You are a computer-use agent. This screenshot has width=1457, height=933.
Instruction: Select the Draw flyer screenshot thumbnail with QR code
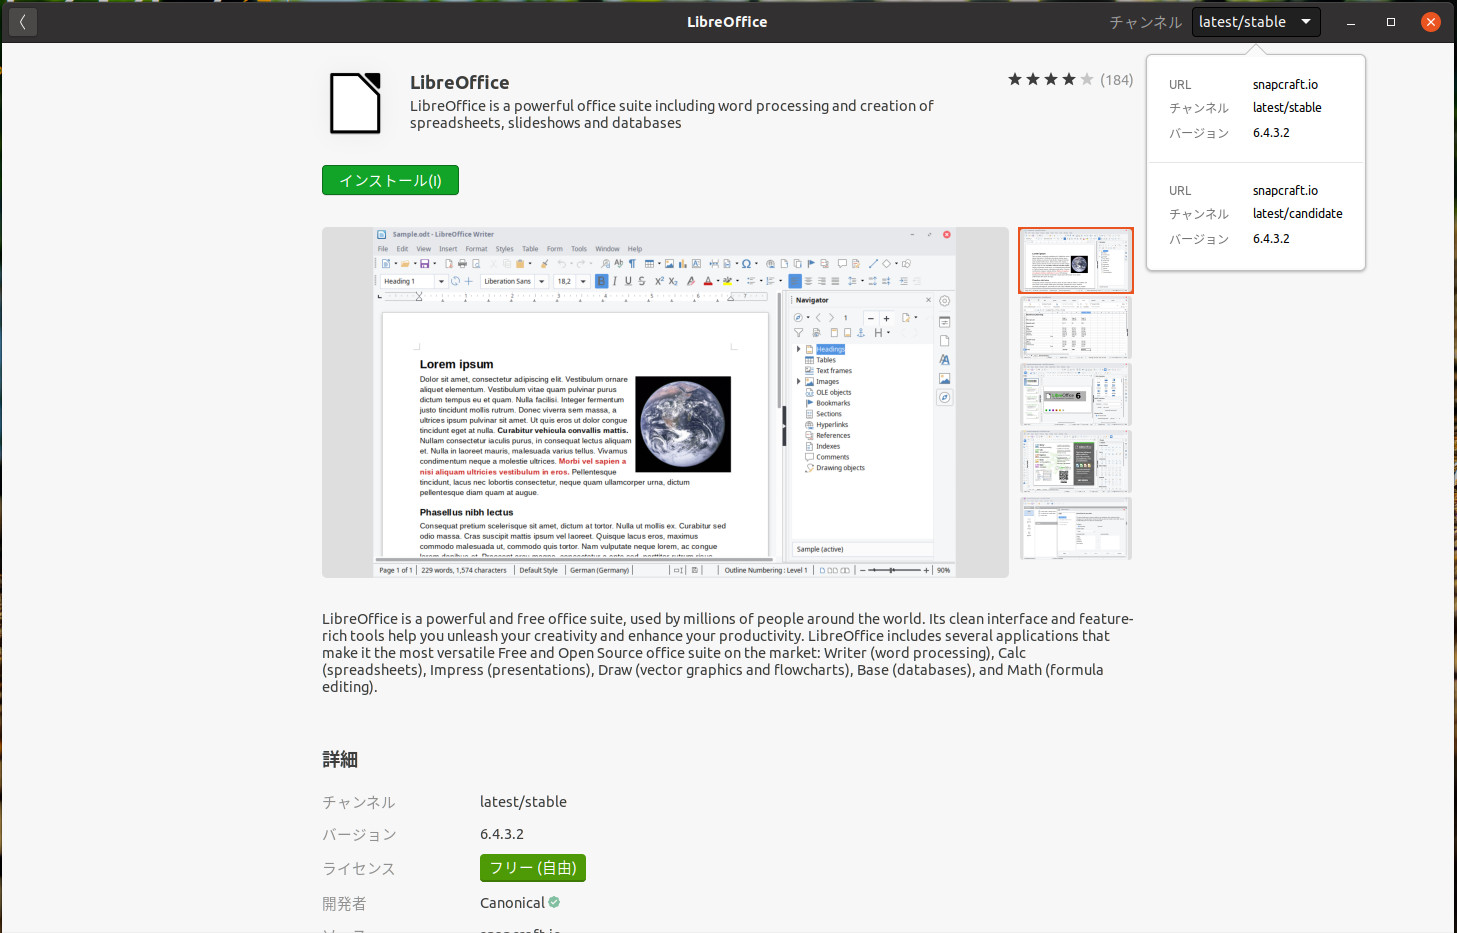point(1076,462)
